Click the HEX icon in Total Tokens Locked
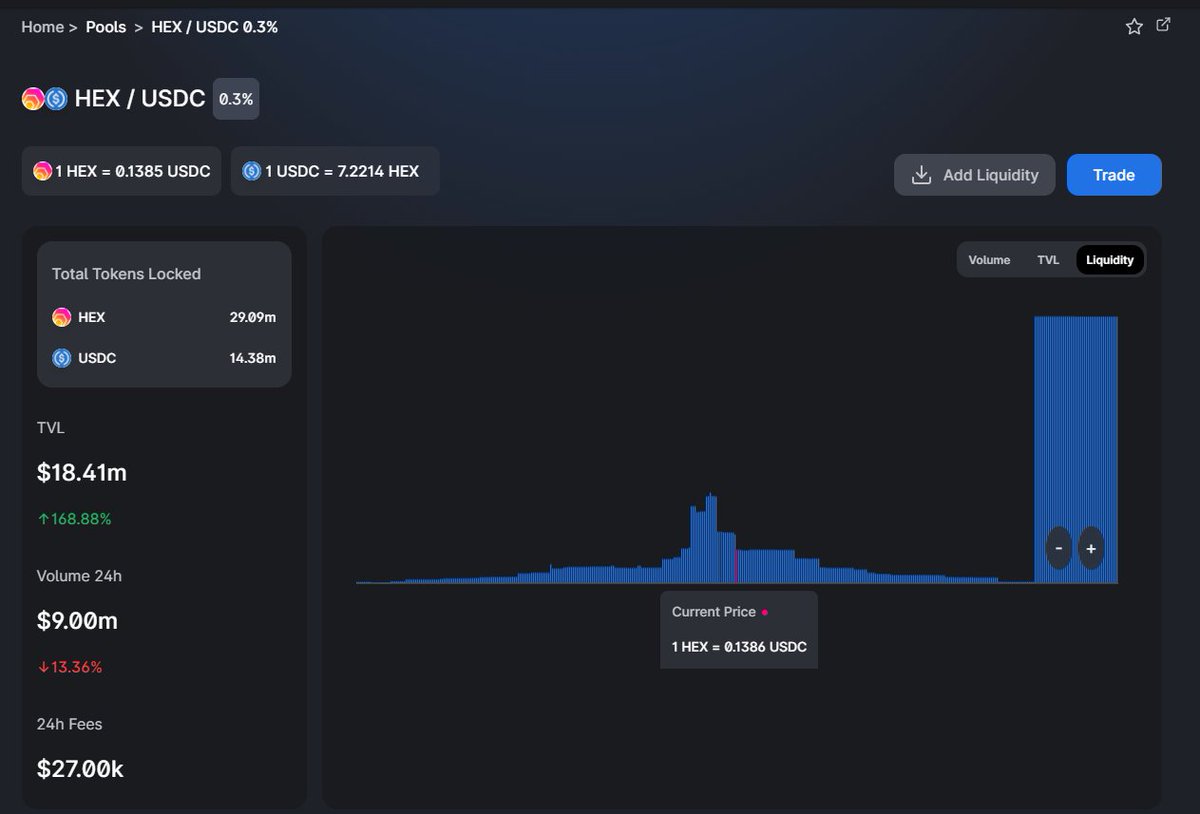 click(x=62, y=317)
